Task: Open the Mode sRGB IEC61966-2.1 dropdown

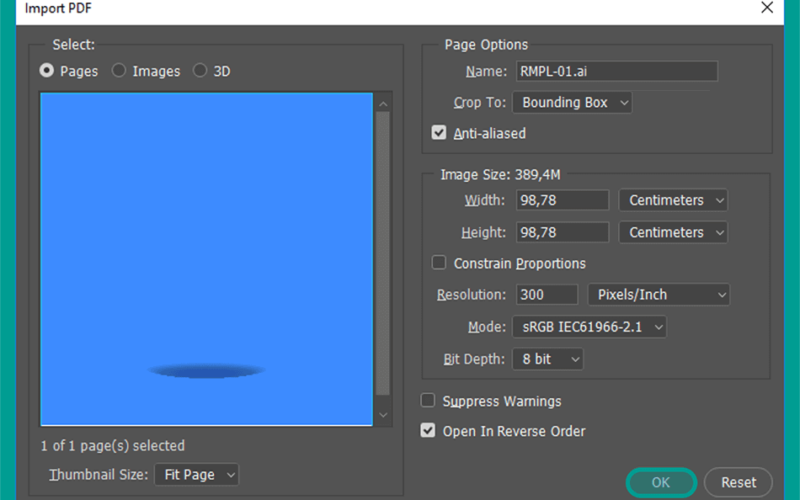Action: (589, 327)
